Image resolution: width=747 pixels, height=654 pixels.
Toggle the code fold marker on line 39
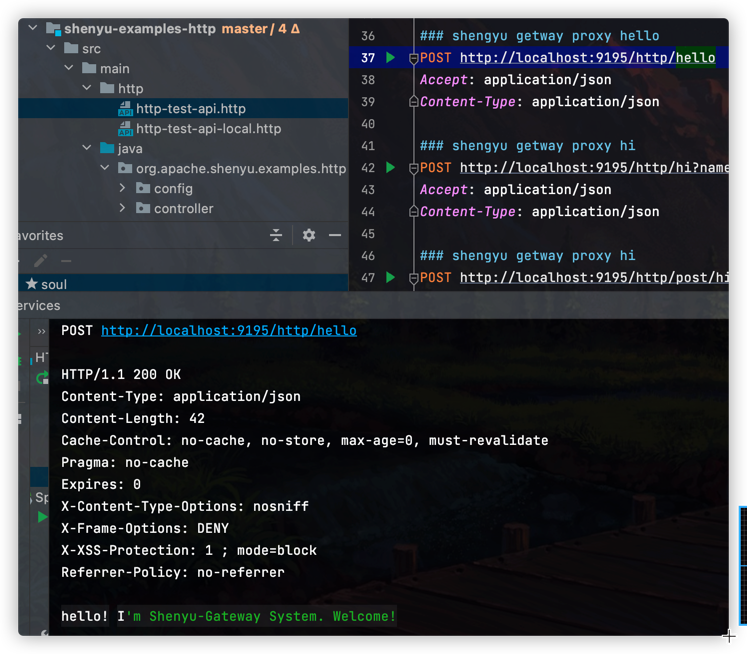[x=413, y=102]
